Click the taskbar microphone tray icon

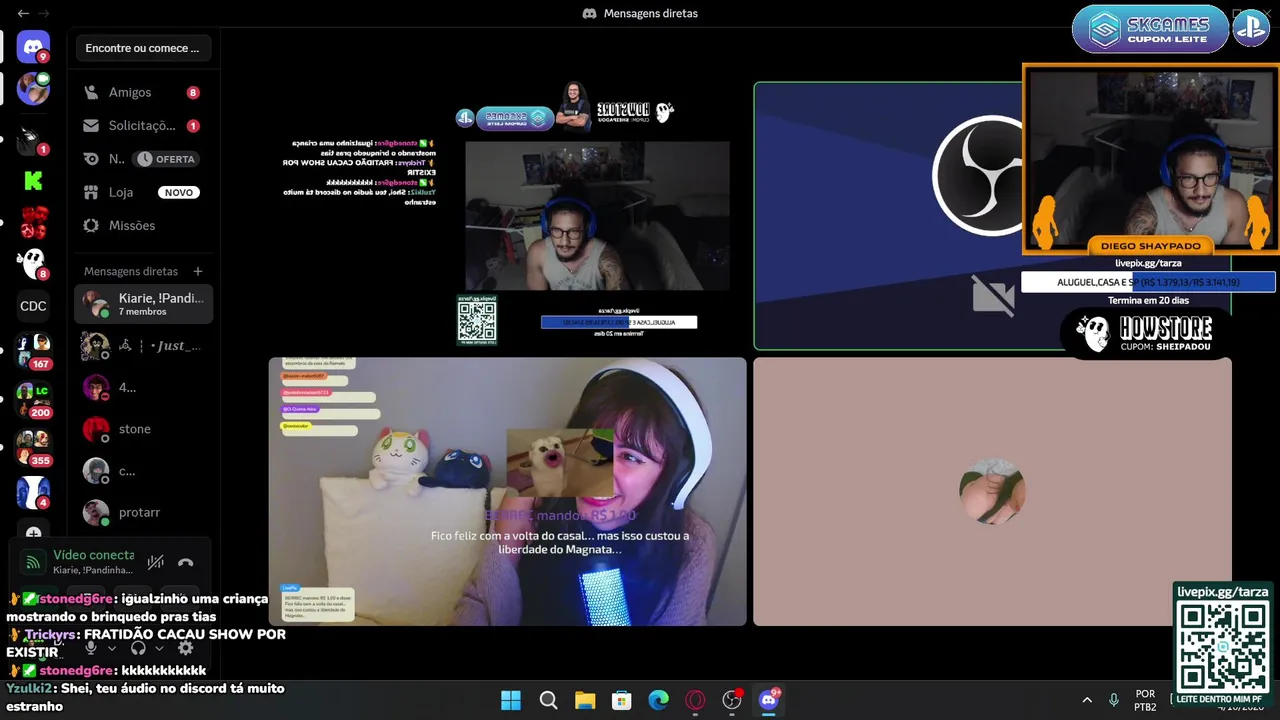1114,700
